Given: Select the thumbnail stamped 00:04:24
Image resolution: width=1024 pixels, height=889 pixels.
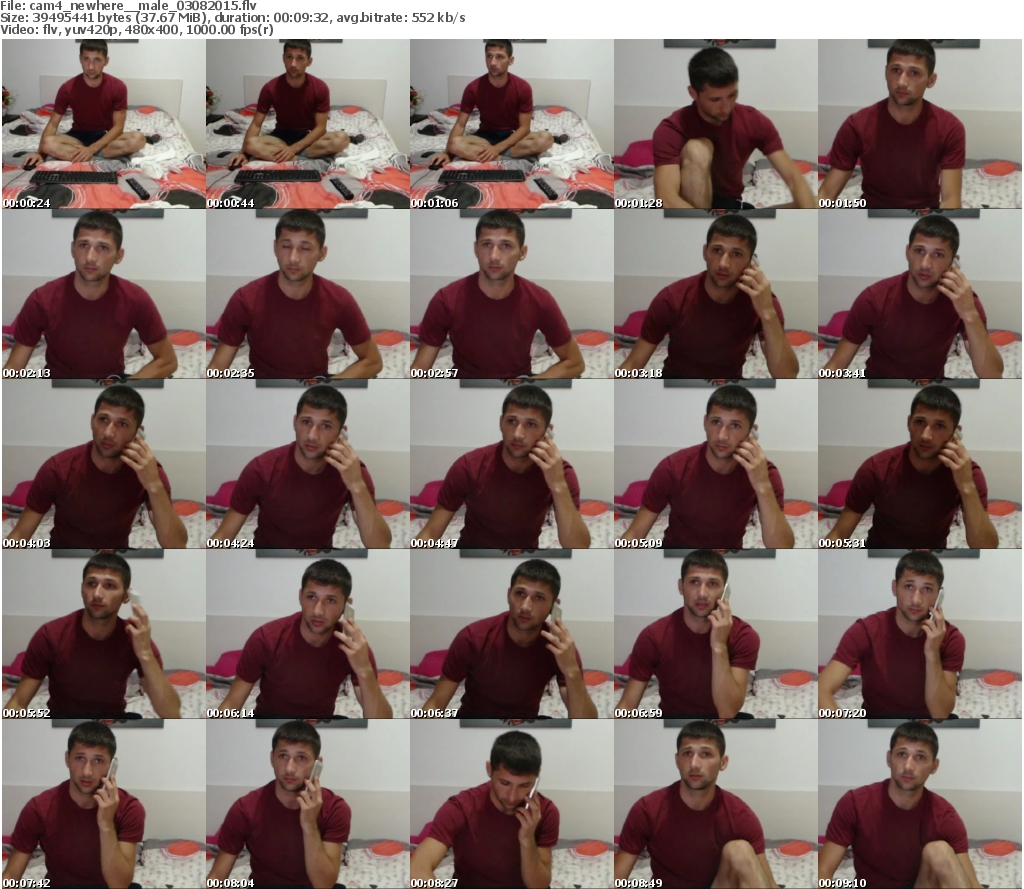Looking at the screenshot, I should (308, 464).
